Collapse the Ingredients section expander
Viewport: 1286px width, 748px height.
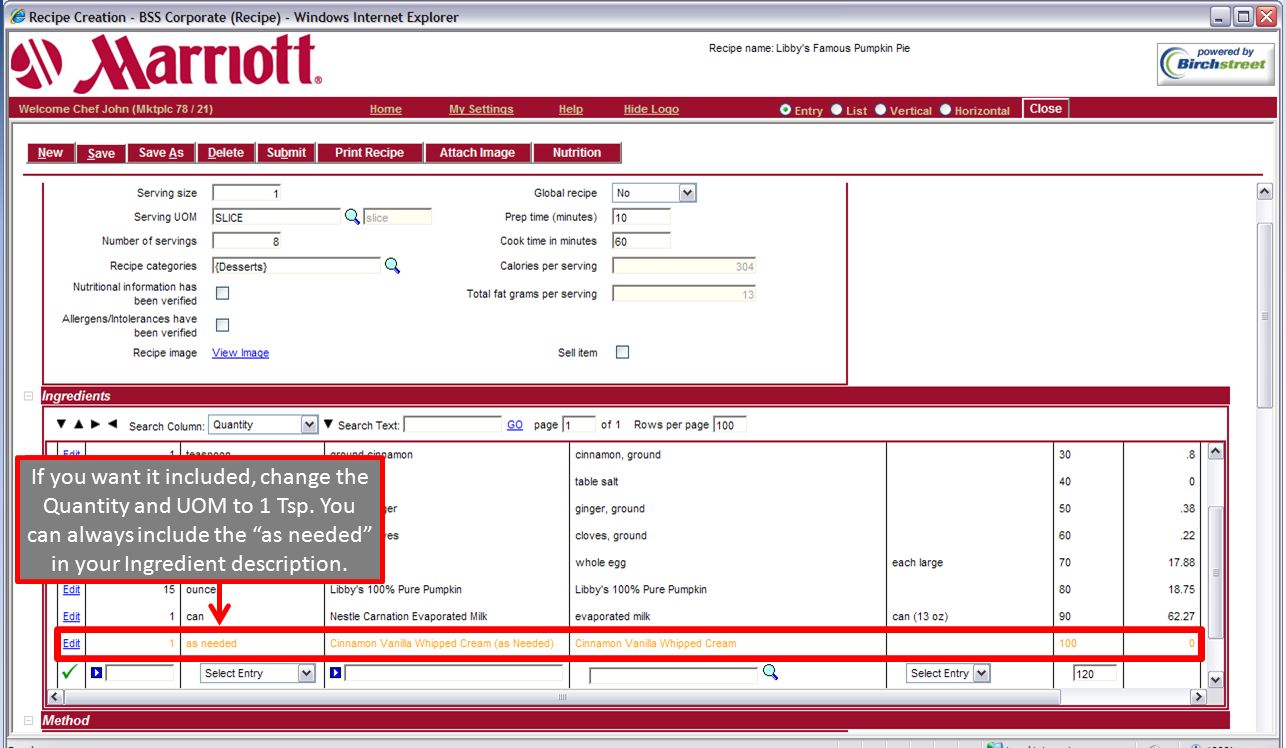28,396
